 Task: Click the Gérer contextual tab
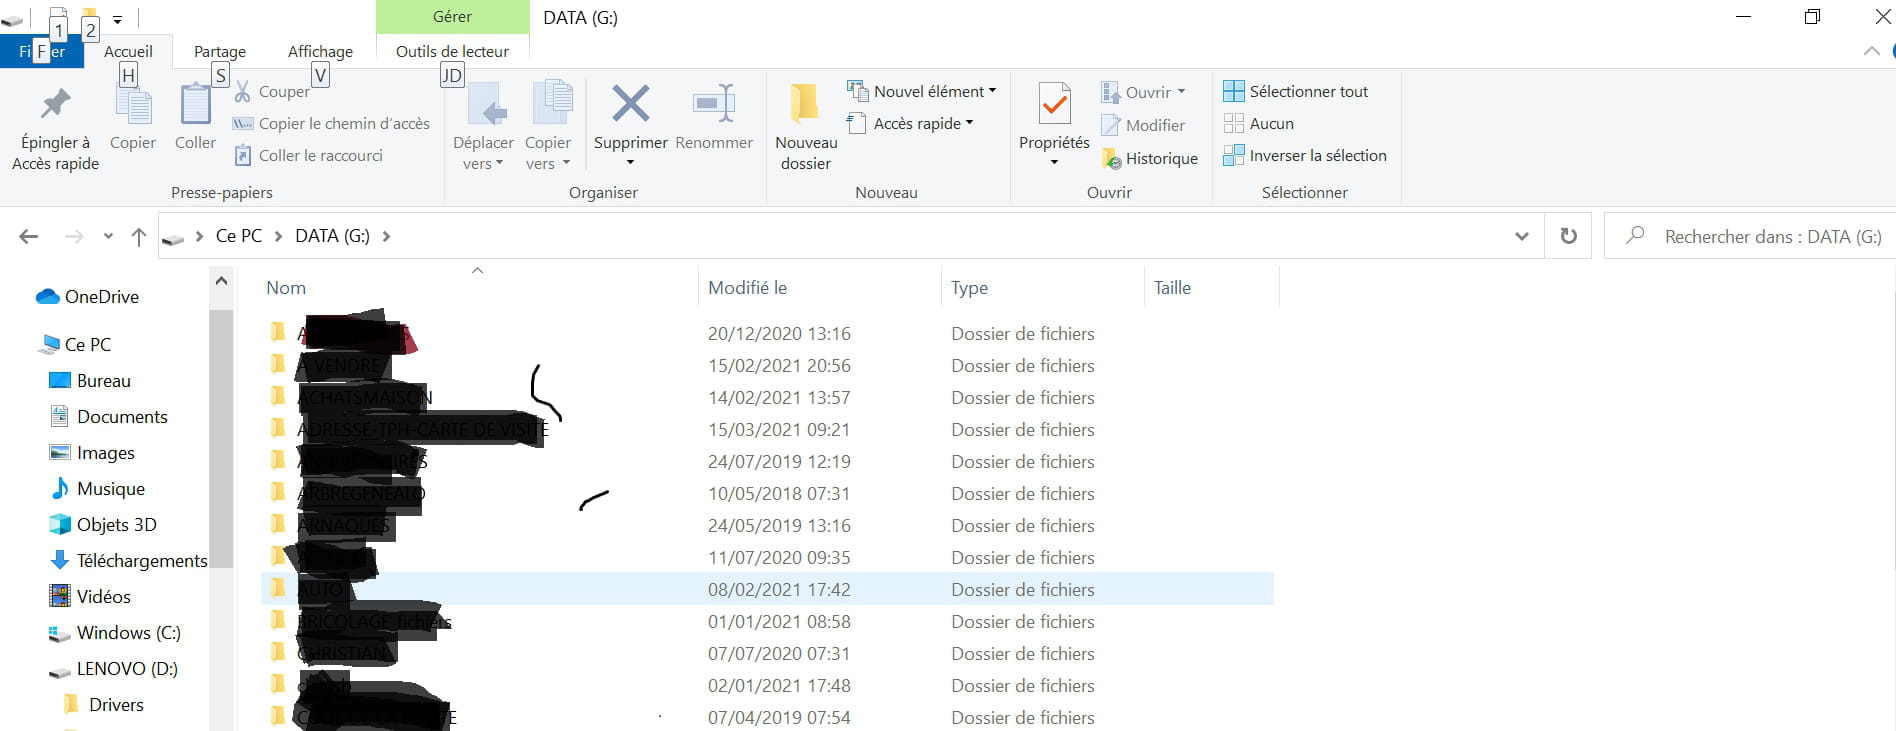coord(452,17)
